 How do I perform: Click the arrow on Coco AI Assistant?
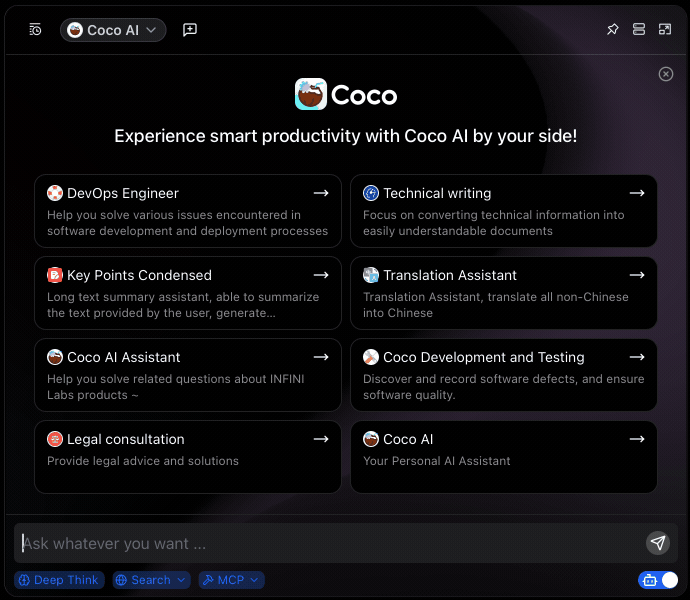pyautogui.click(x=321, y=357)
